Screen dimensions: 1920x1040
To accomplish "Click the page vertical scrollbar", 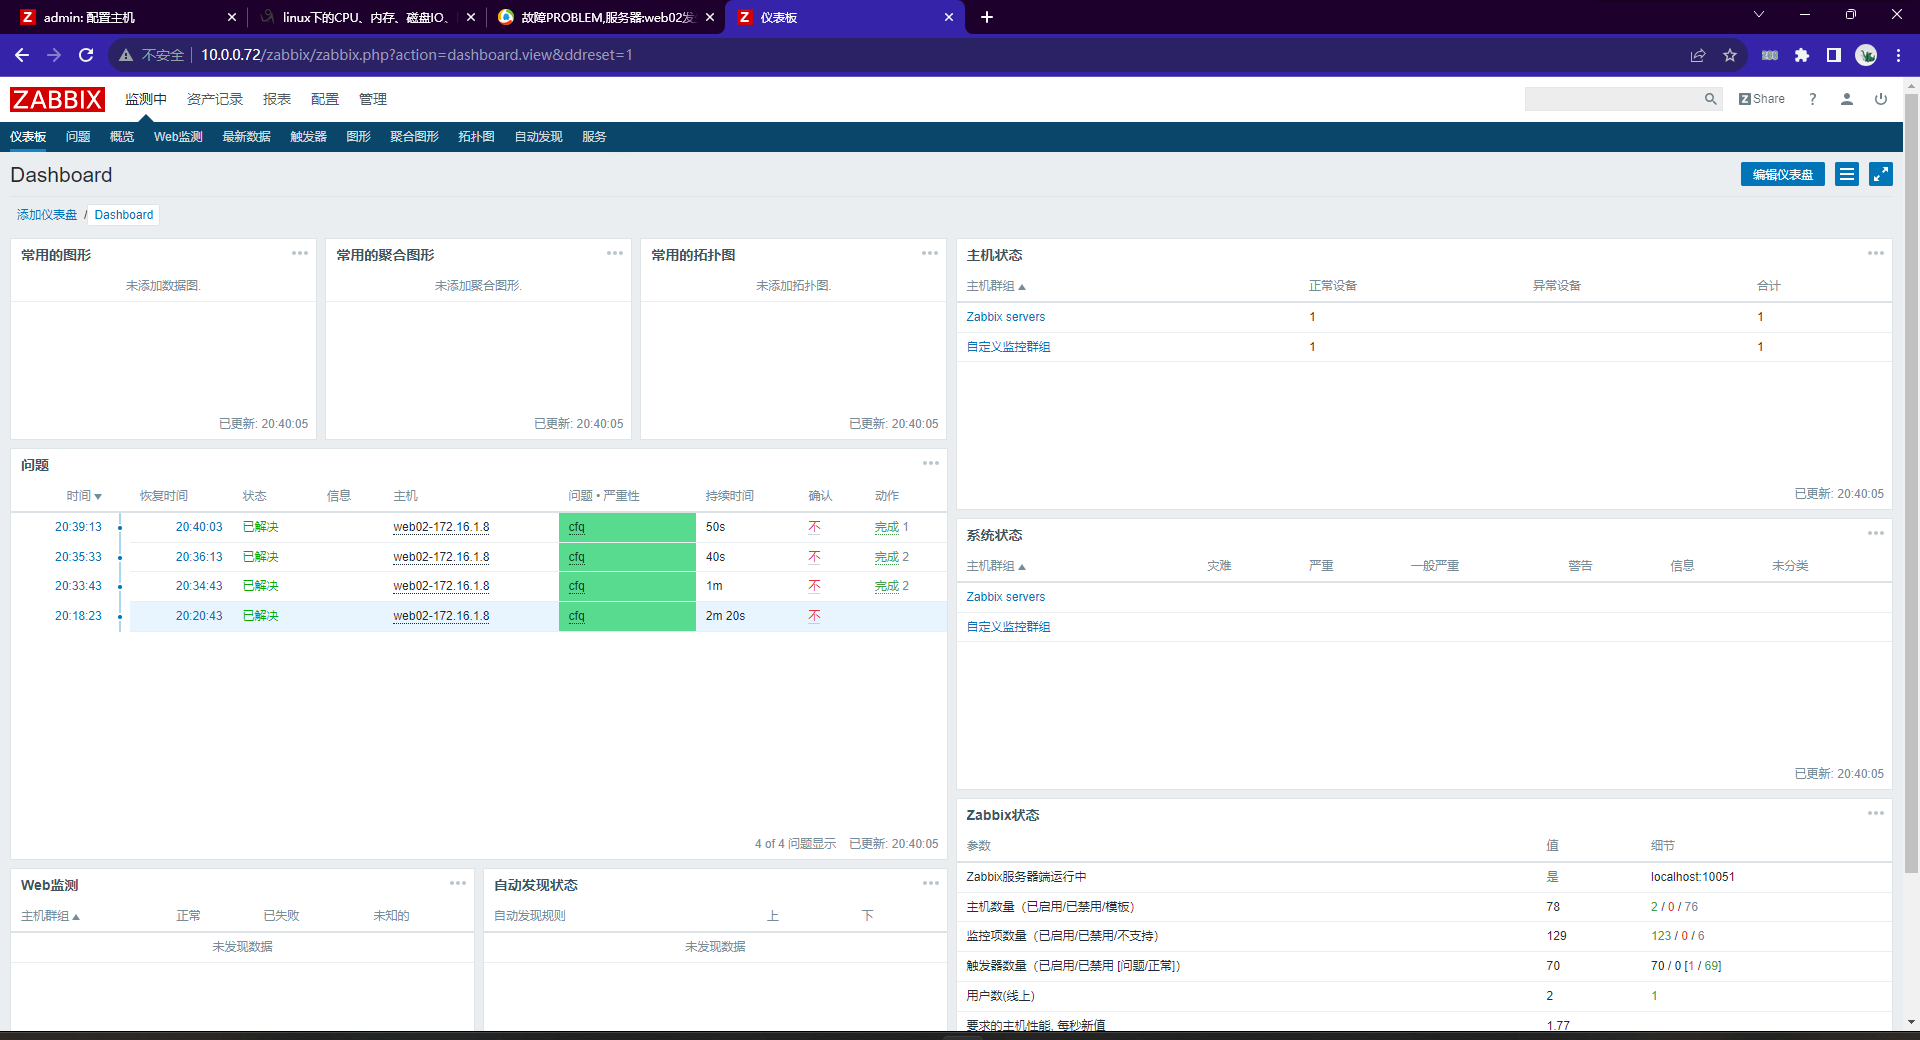I will pos(1911,485).
